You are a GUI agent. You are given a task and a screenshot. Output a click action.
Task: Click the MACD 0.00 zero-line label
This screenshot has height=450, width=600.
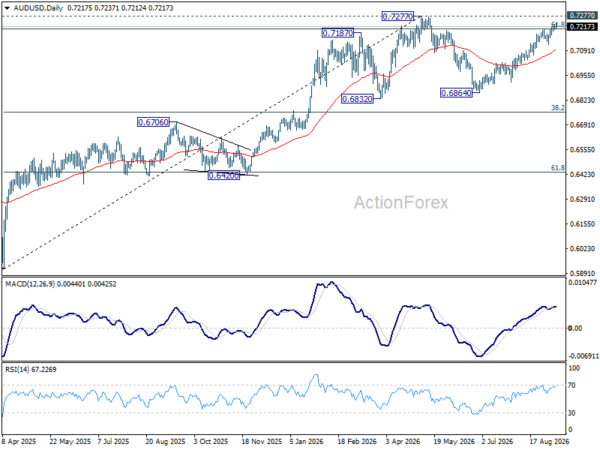point(575,328)
